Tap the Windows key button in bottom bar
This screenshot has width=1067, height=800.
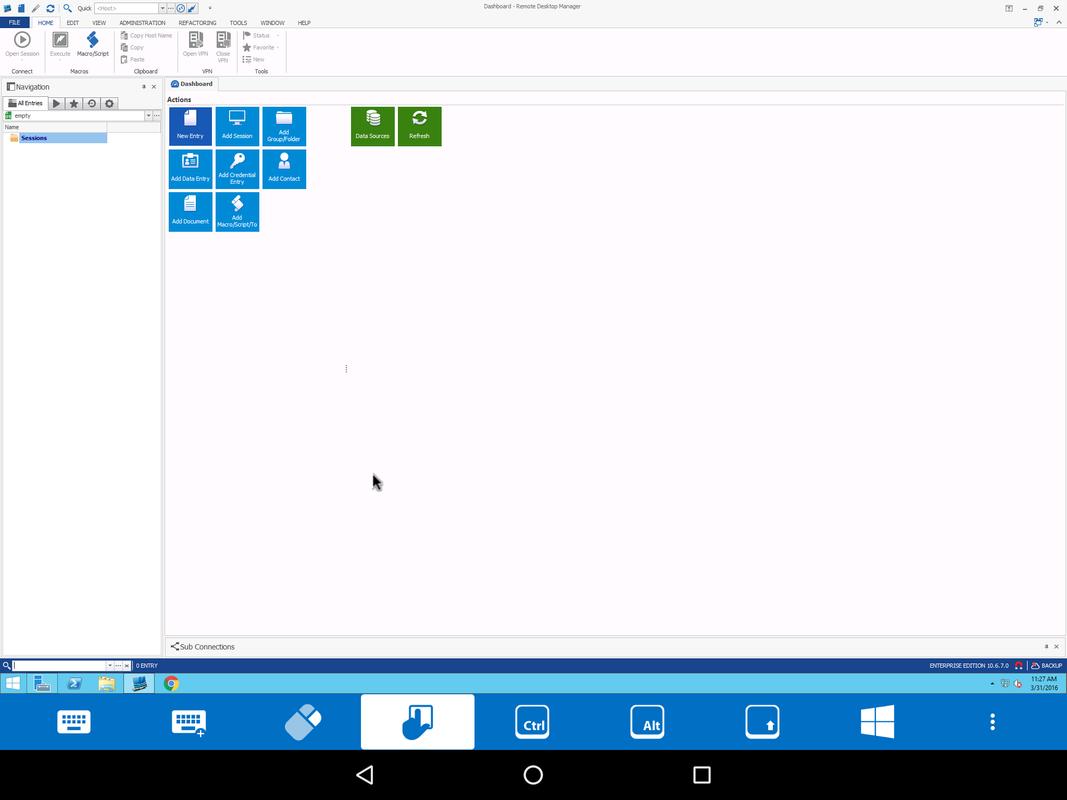coord(877,722)
